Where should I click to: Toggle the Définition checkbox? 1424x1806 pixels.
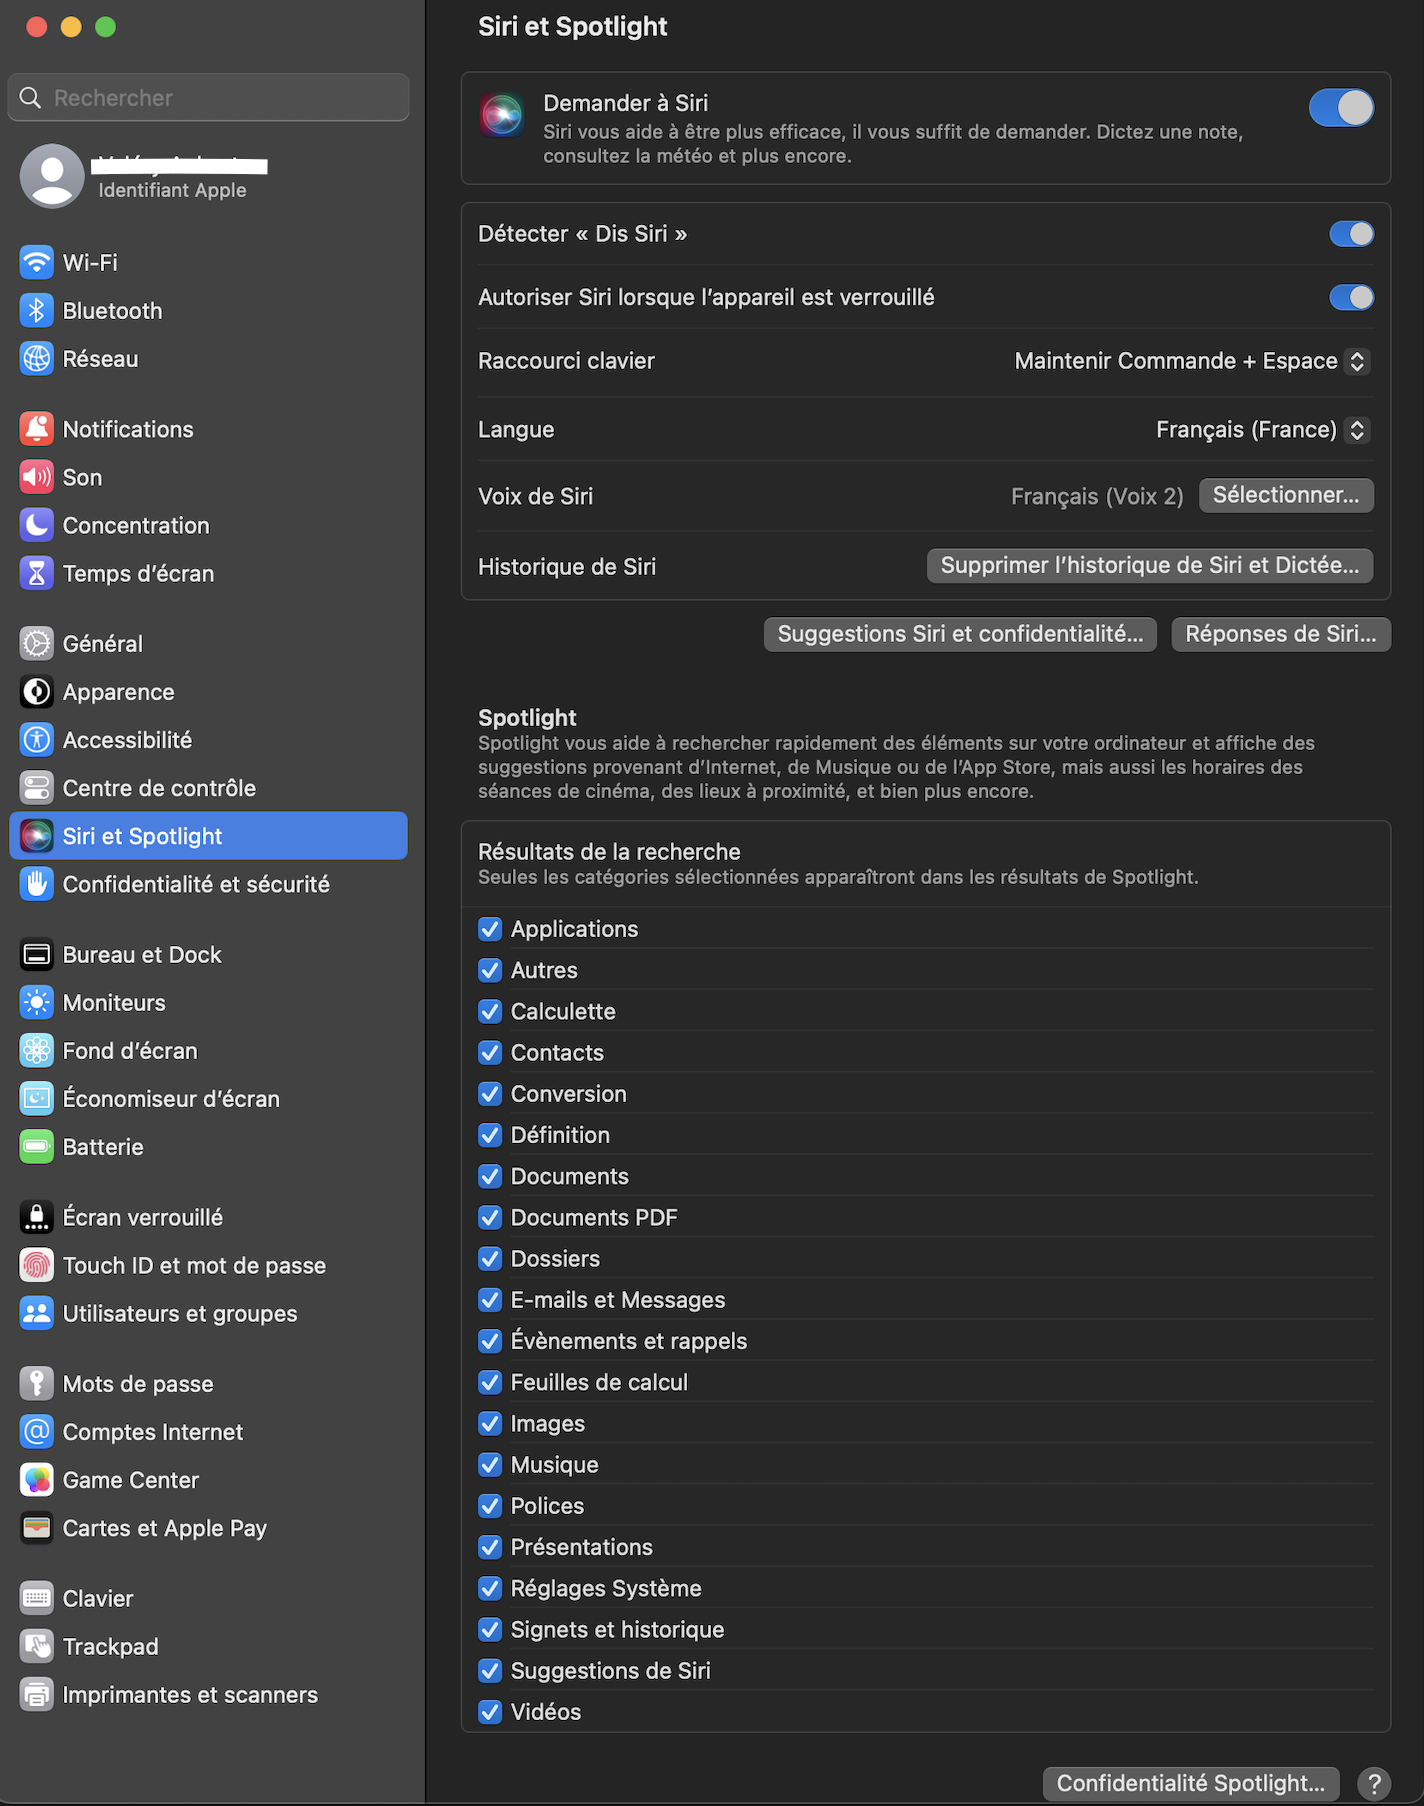(x=490, y=1135)
